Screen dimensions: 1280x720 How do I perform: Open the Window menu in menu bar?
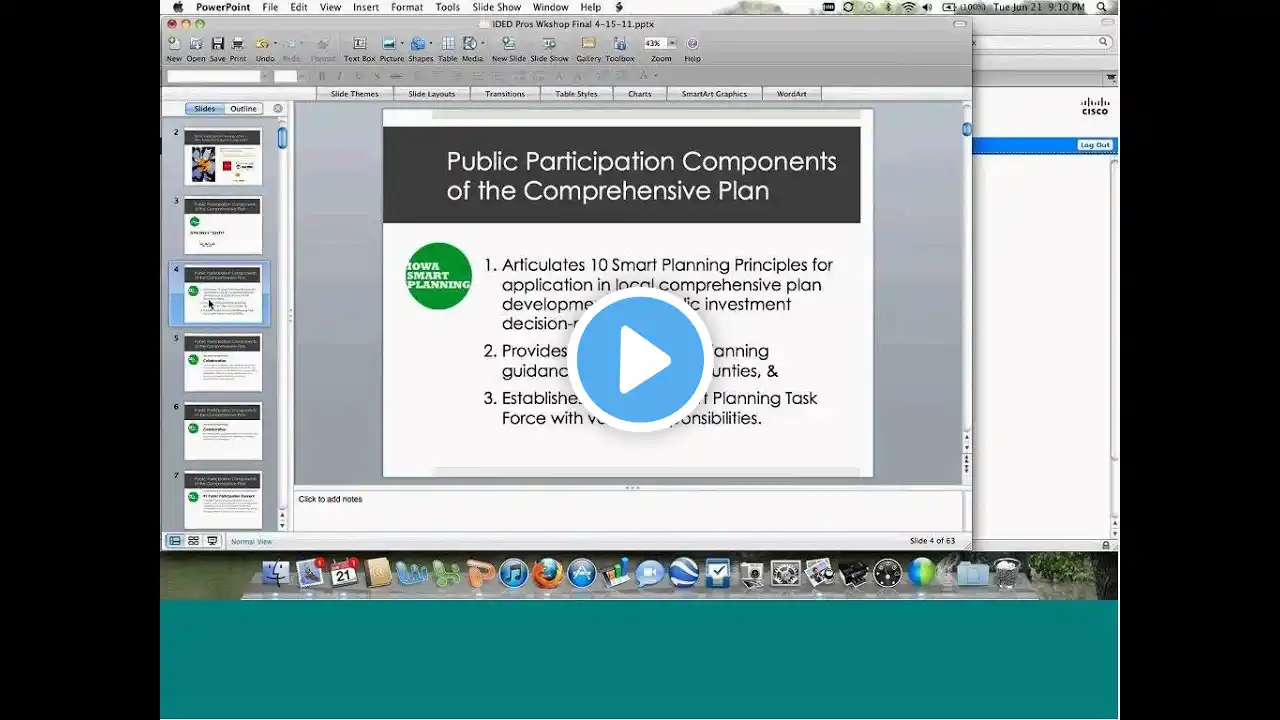tap(551, 7)
